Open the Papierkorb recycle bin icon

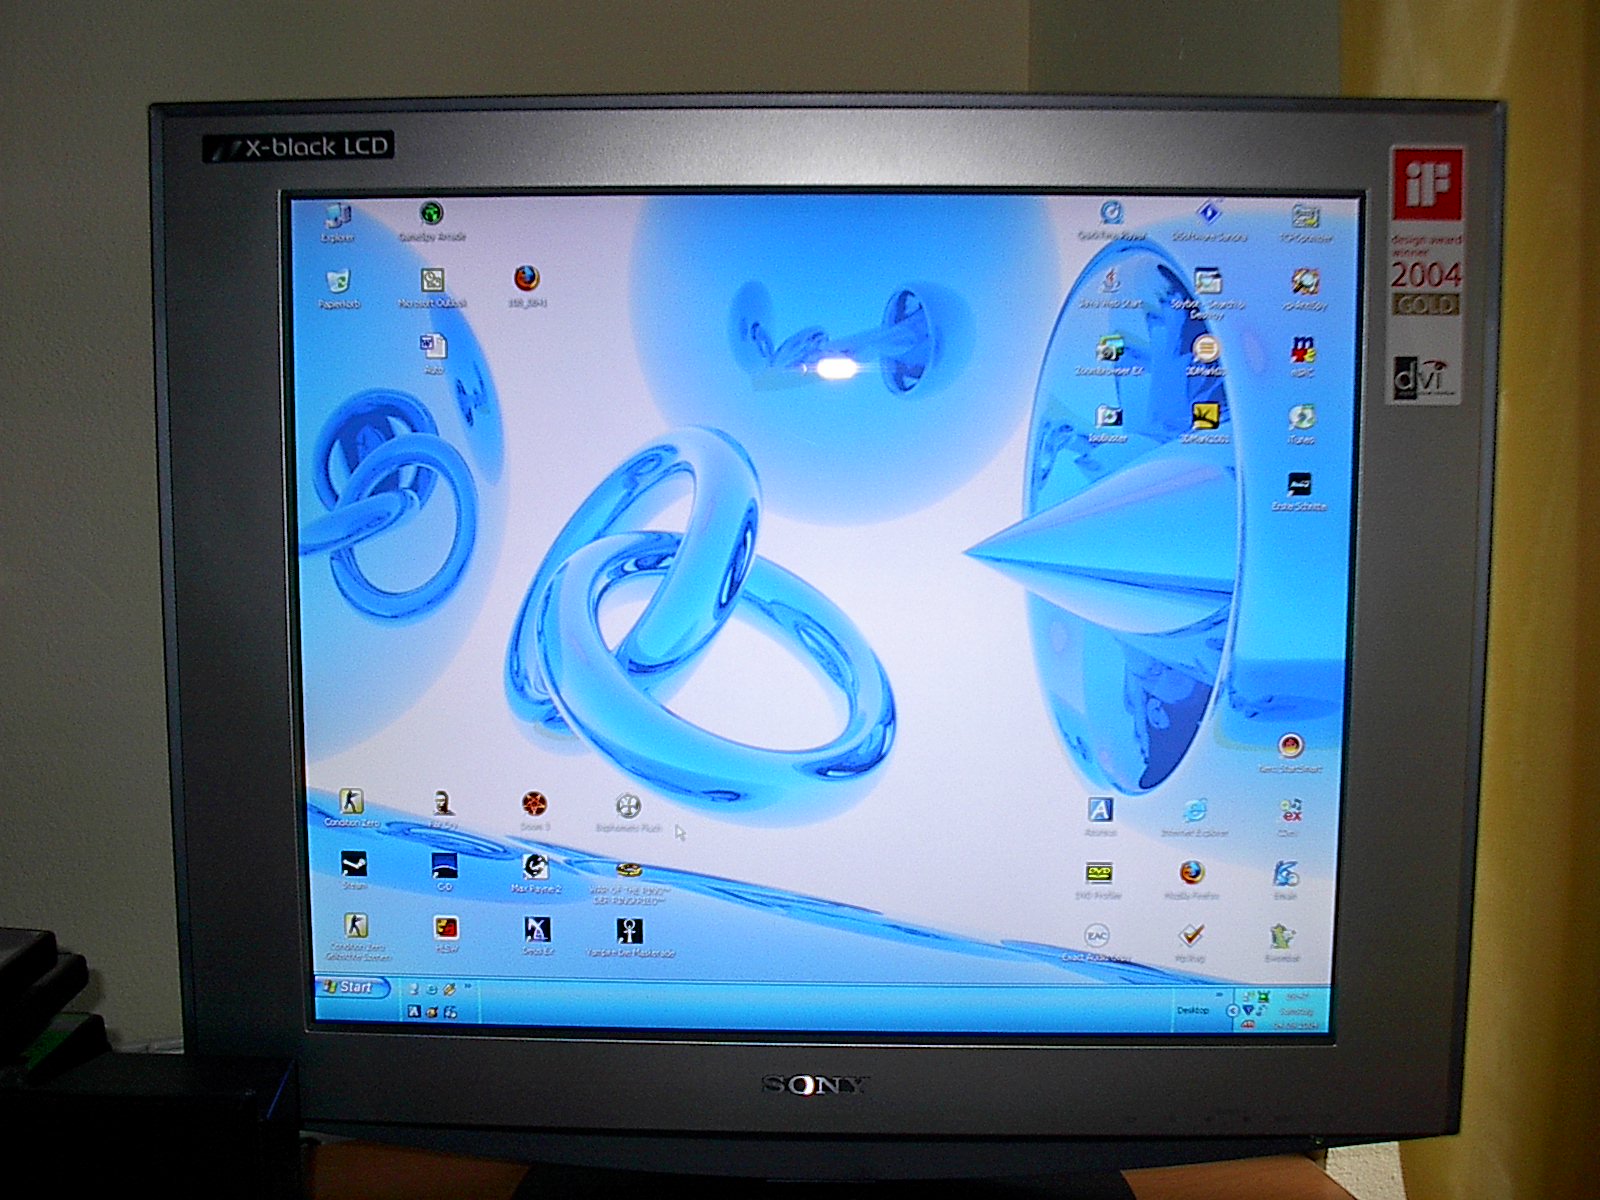pos(338,283)
